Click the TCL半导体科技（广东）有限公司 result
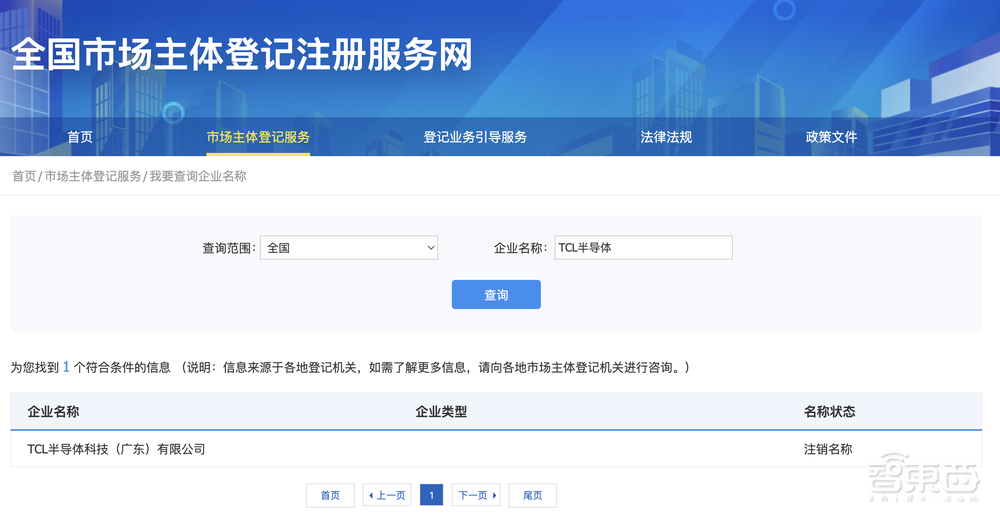 click(x=116, y=449)
